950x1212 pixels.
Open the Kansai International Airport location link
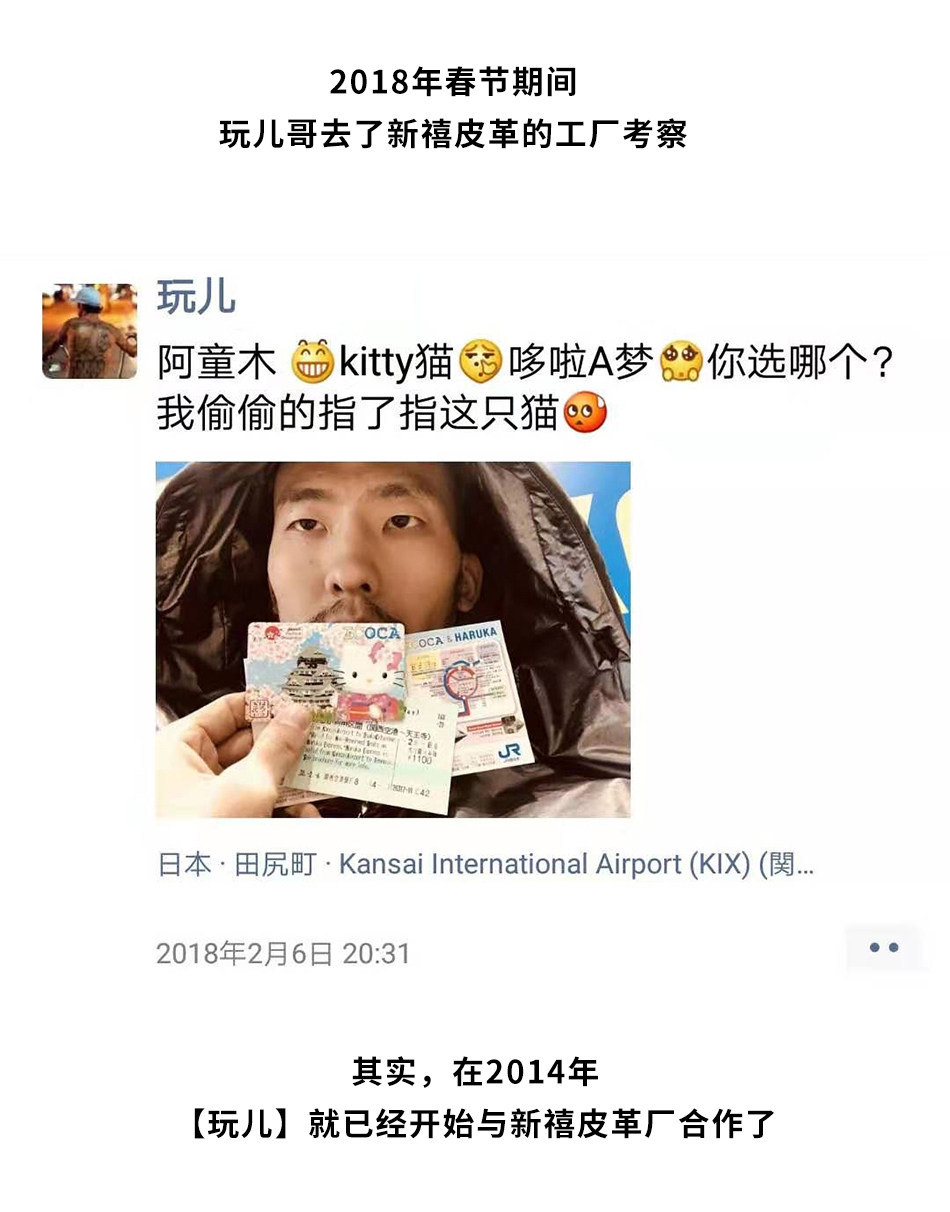(x=486, y=865)
